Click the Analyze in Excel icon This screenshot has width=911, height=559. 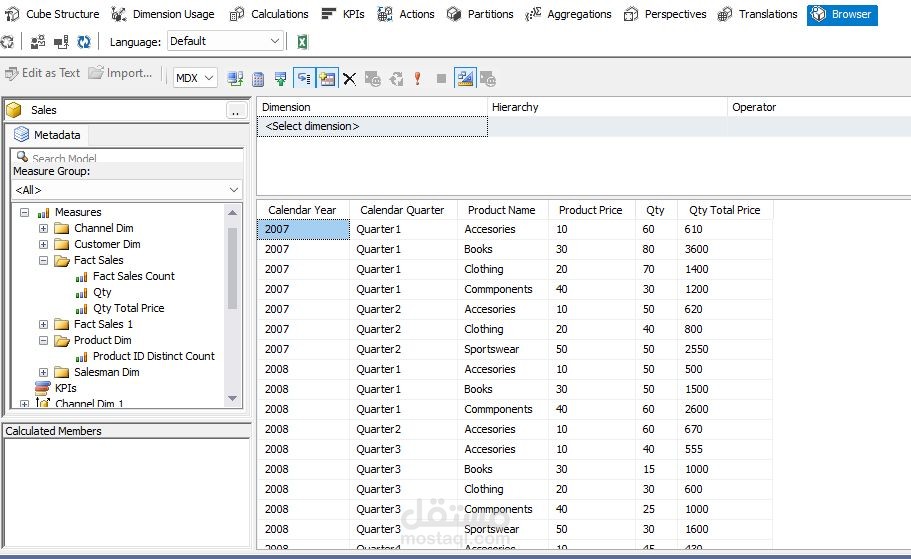(x=302, y=42)
